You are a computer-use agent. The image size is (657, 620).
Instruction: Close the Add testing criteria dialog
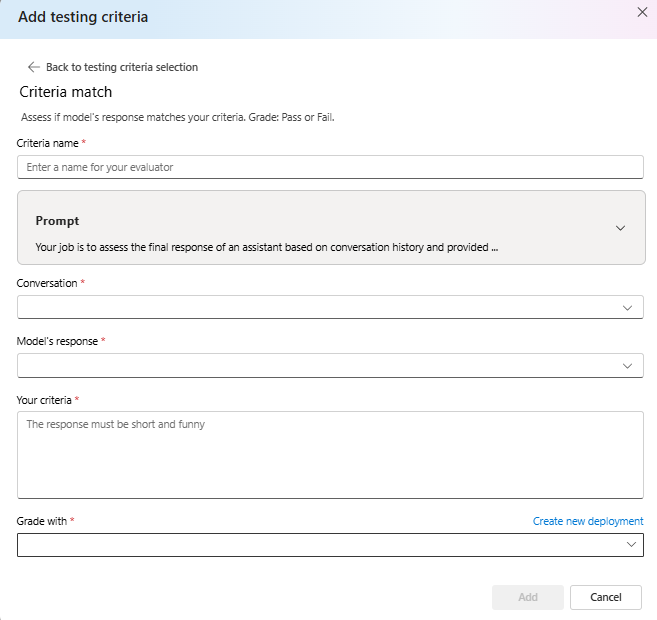642,11
